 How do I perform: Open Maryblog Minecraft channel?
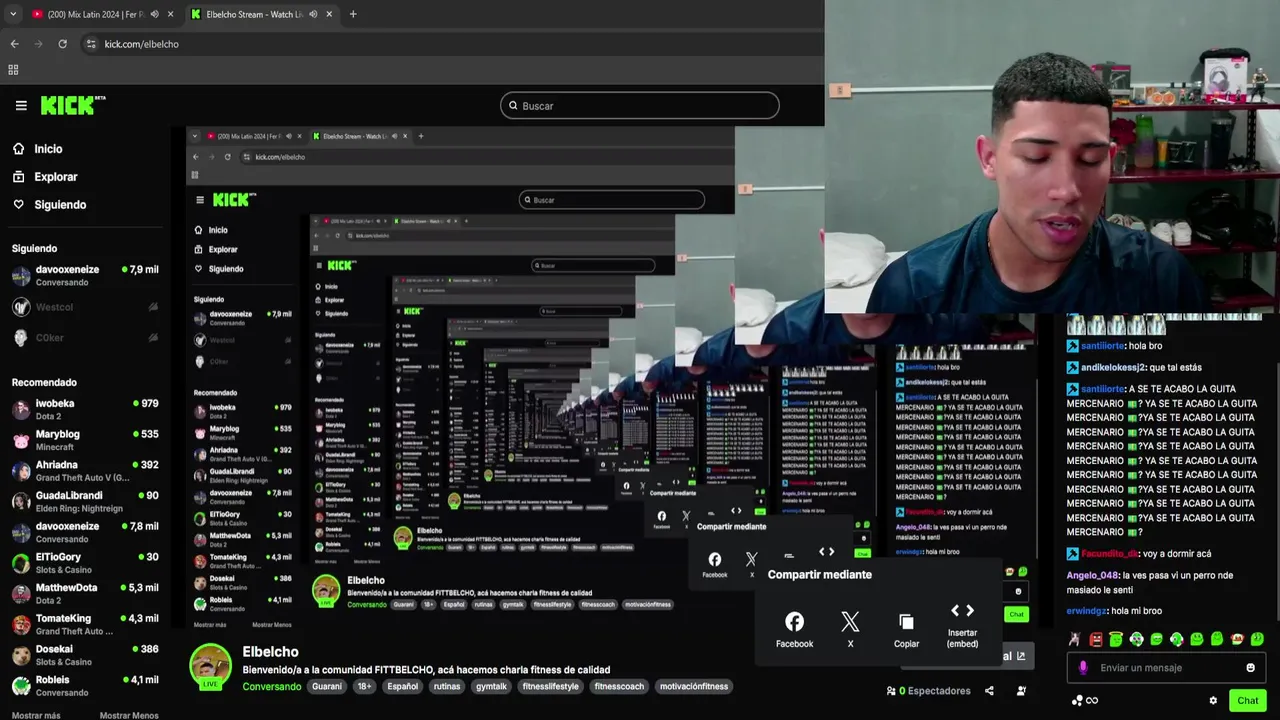click(x=85, y=440)
